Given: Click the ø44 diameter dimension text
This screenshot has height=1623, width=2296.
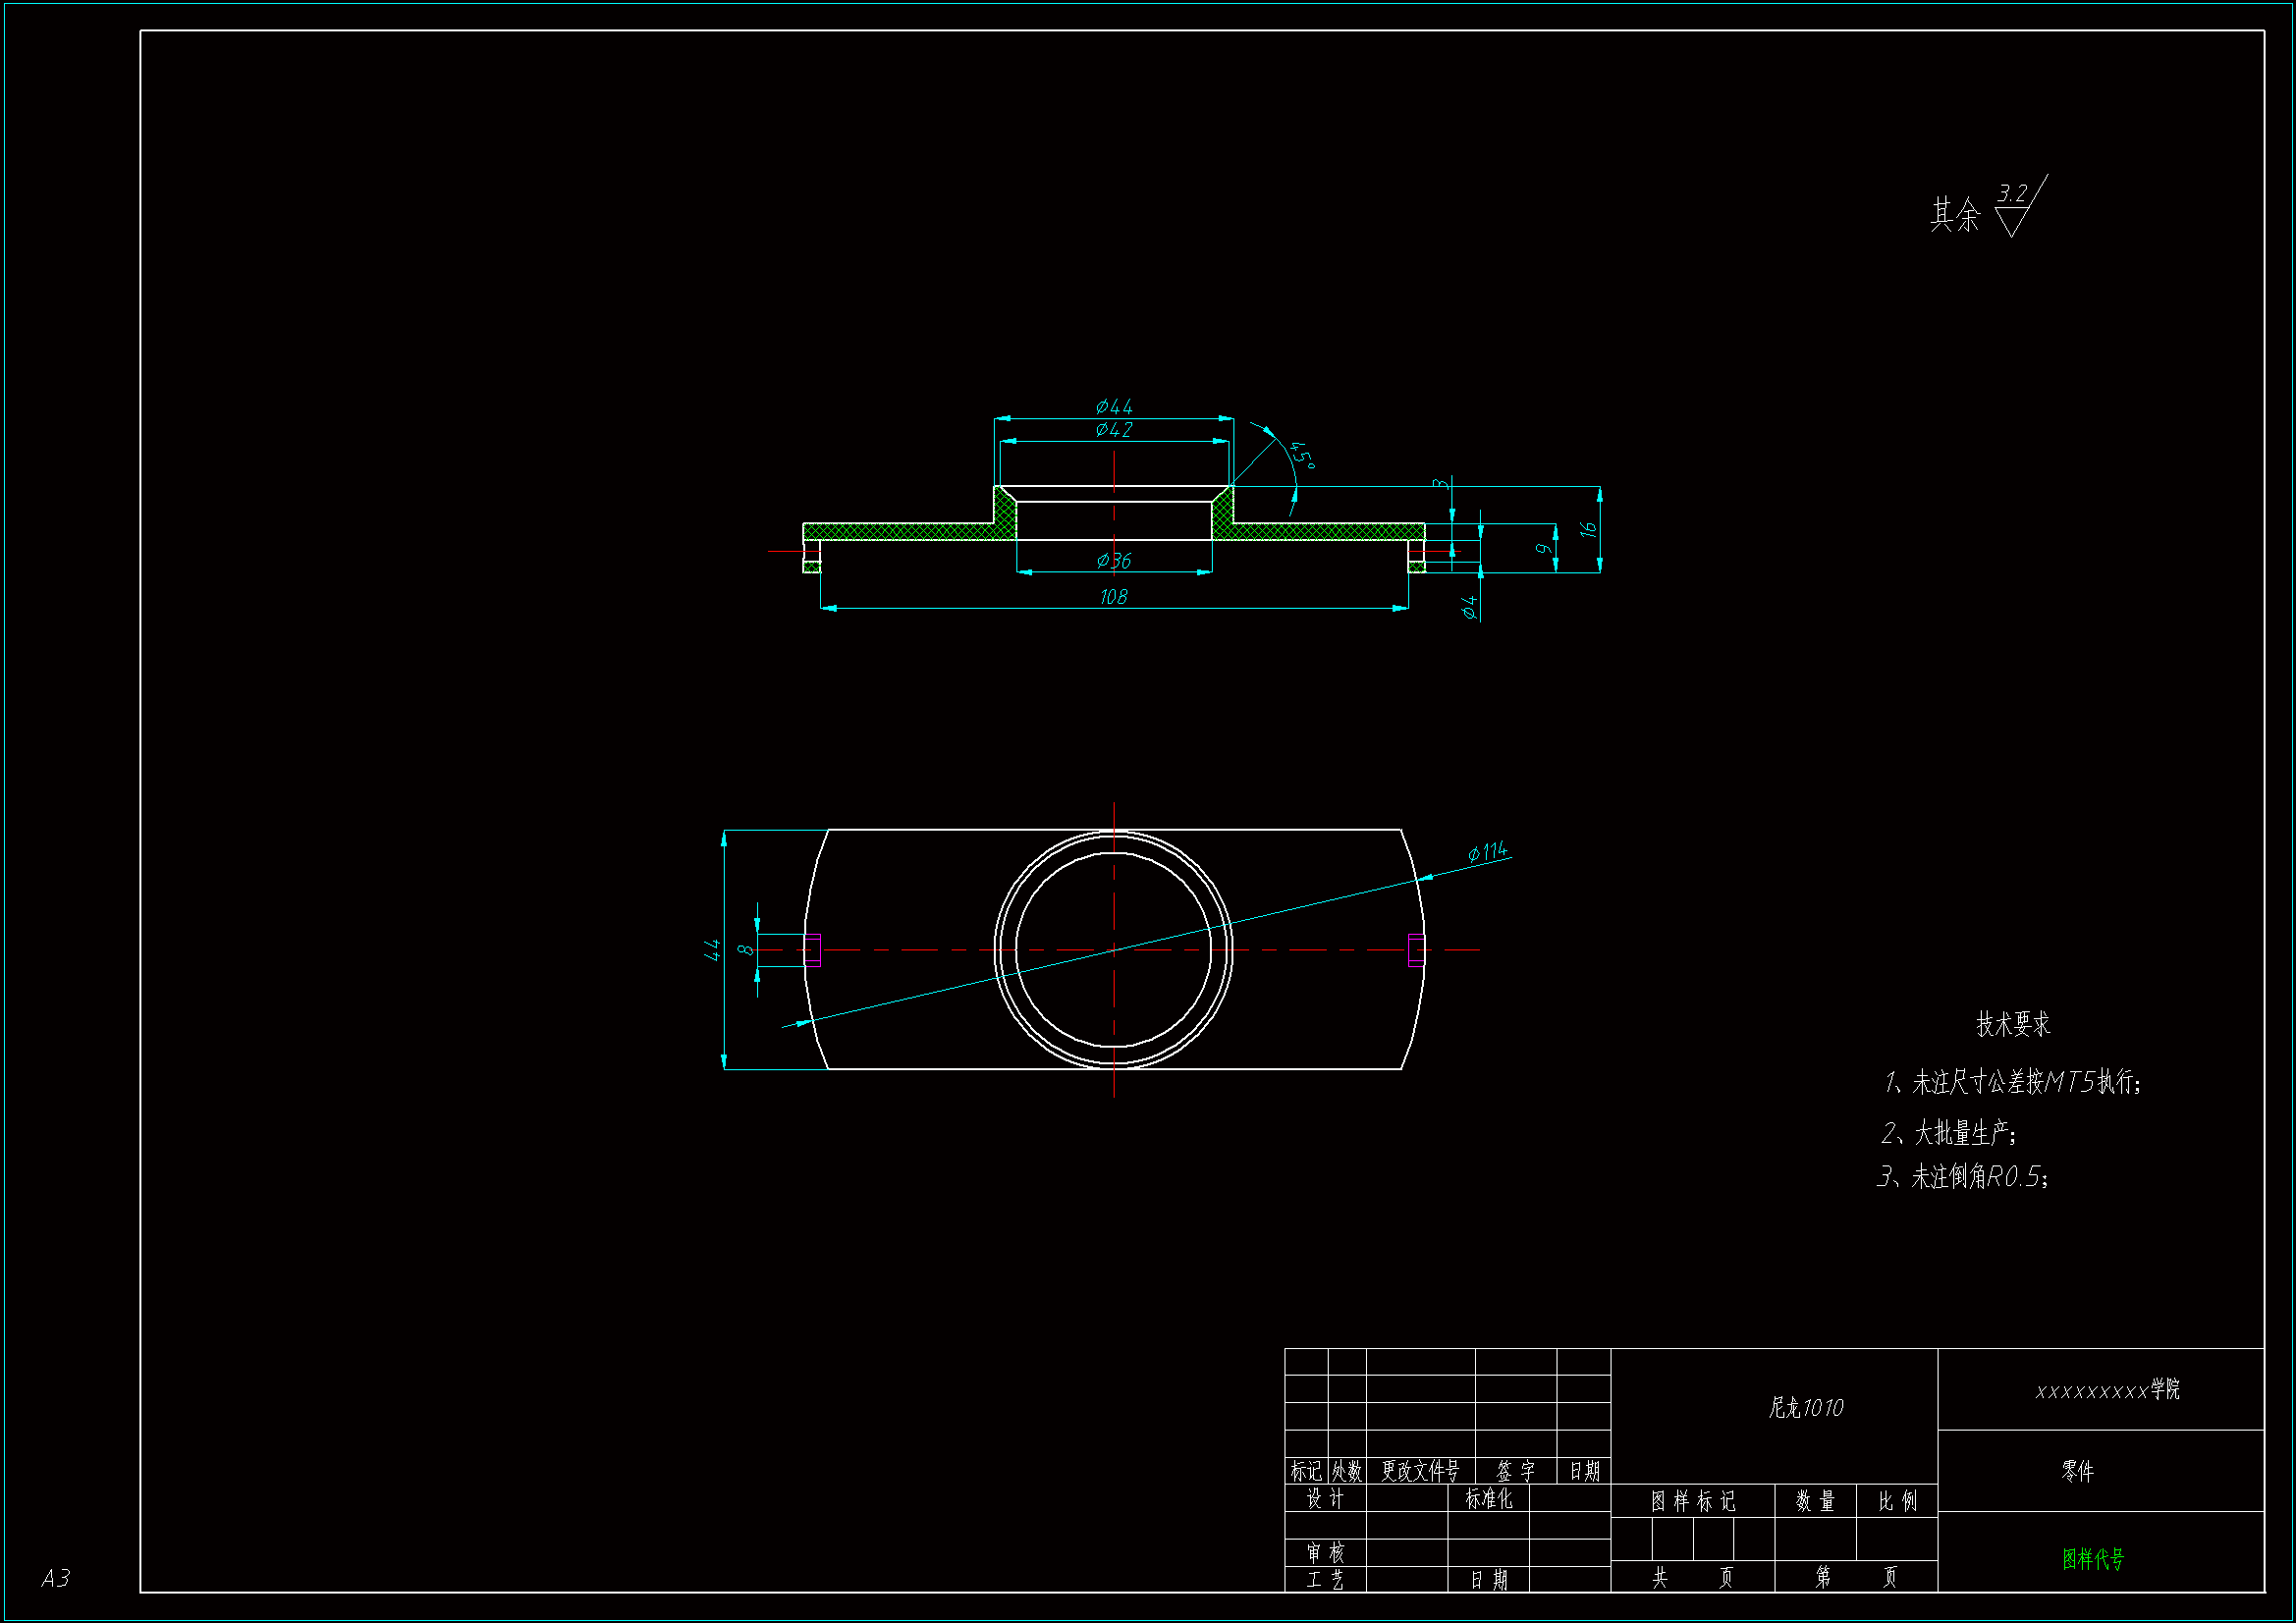Looking at the screenshot, I should [1113, 406].
